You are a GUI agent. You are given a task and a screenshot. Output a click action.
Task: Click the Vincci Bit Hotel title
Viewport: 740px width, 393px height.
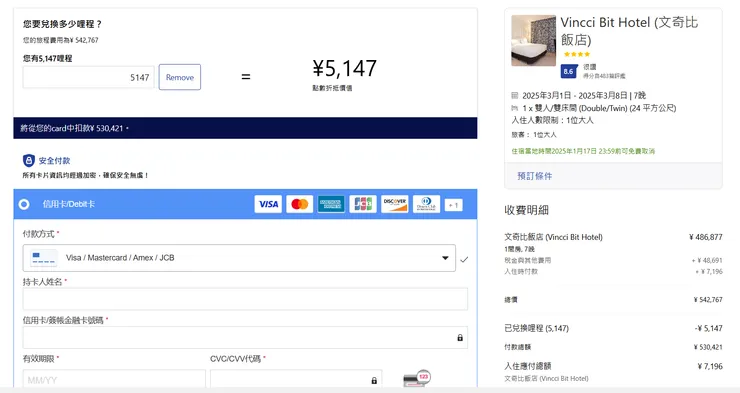pyautogui.click(x=629, y=31)
